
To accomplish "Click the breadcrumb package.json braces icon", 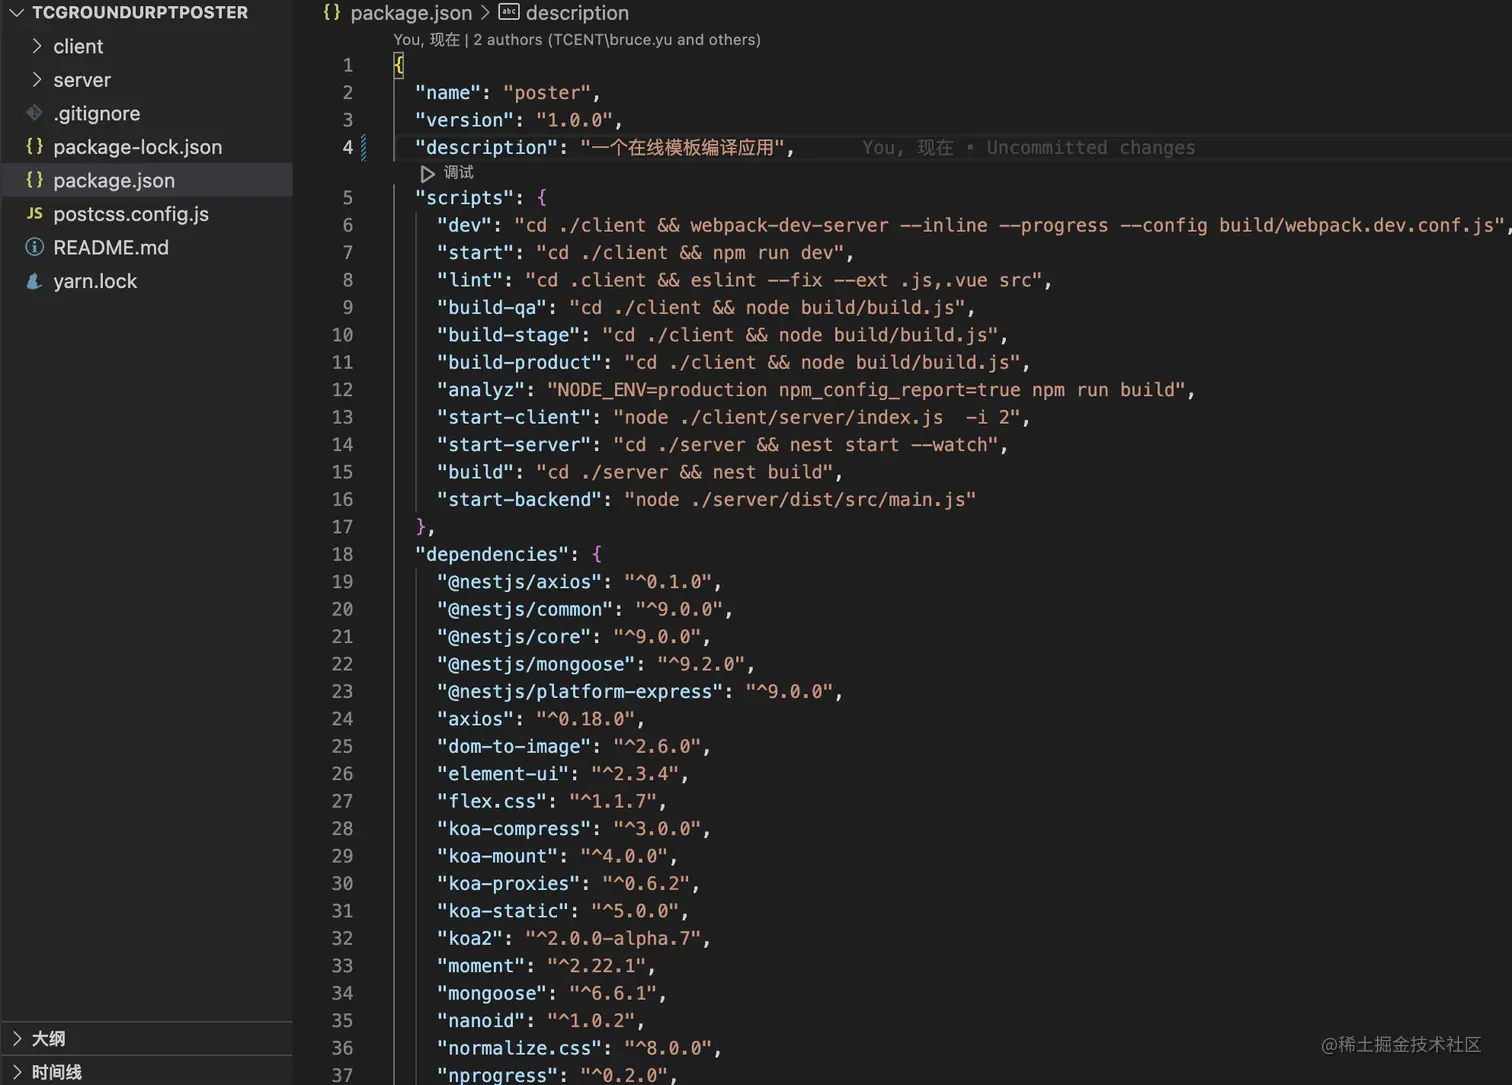I will click(332, 13).
